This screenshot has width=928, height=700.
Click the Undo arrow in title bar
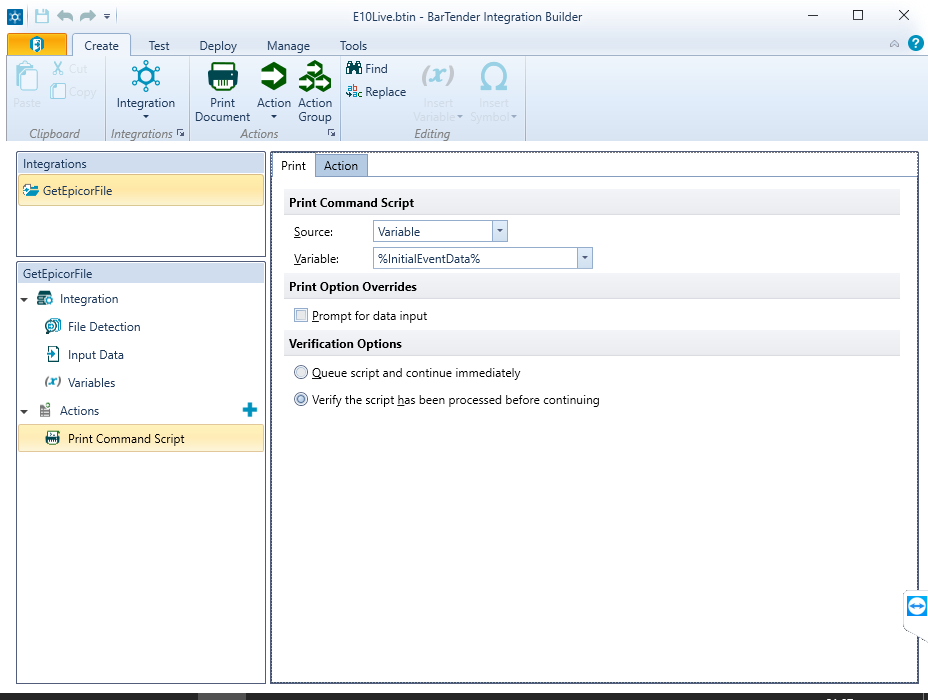click(x=65, y=16)
